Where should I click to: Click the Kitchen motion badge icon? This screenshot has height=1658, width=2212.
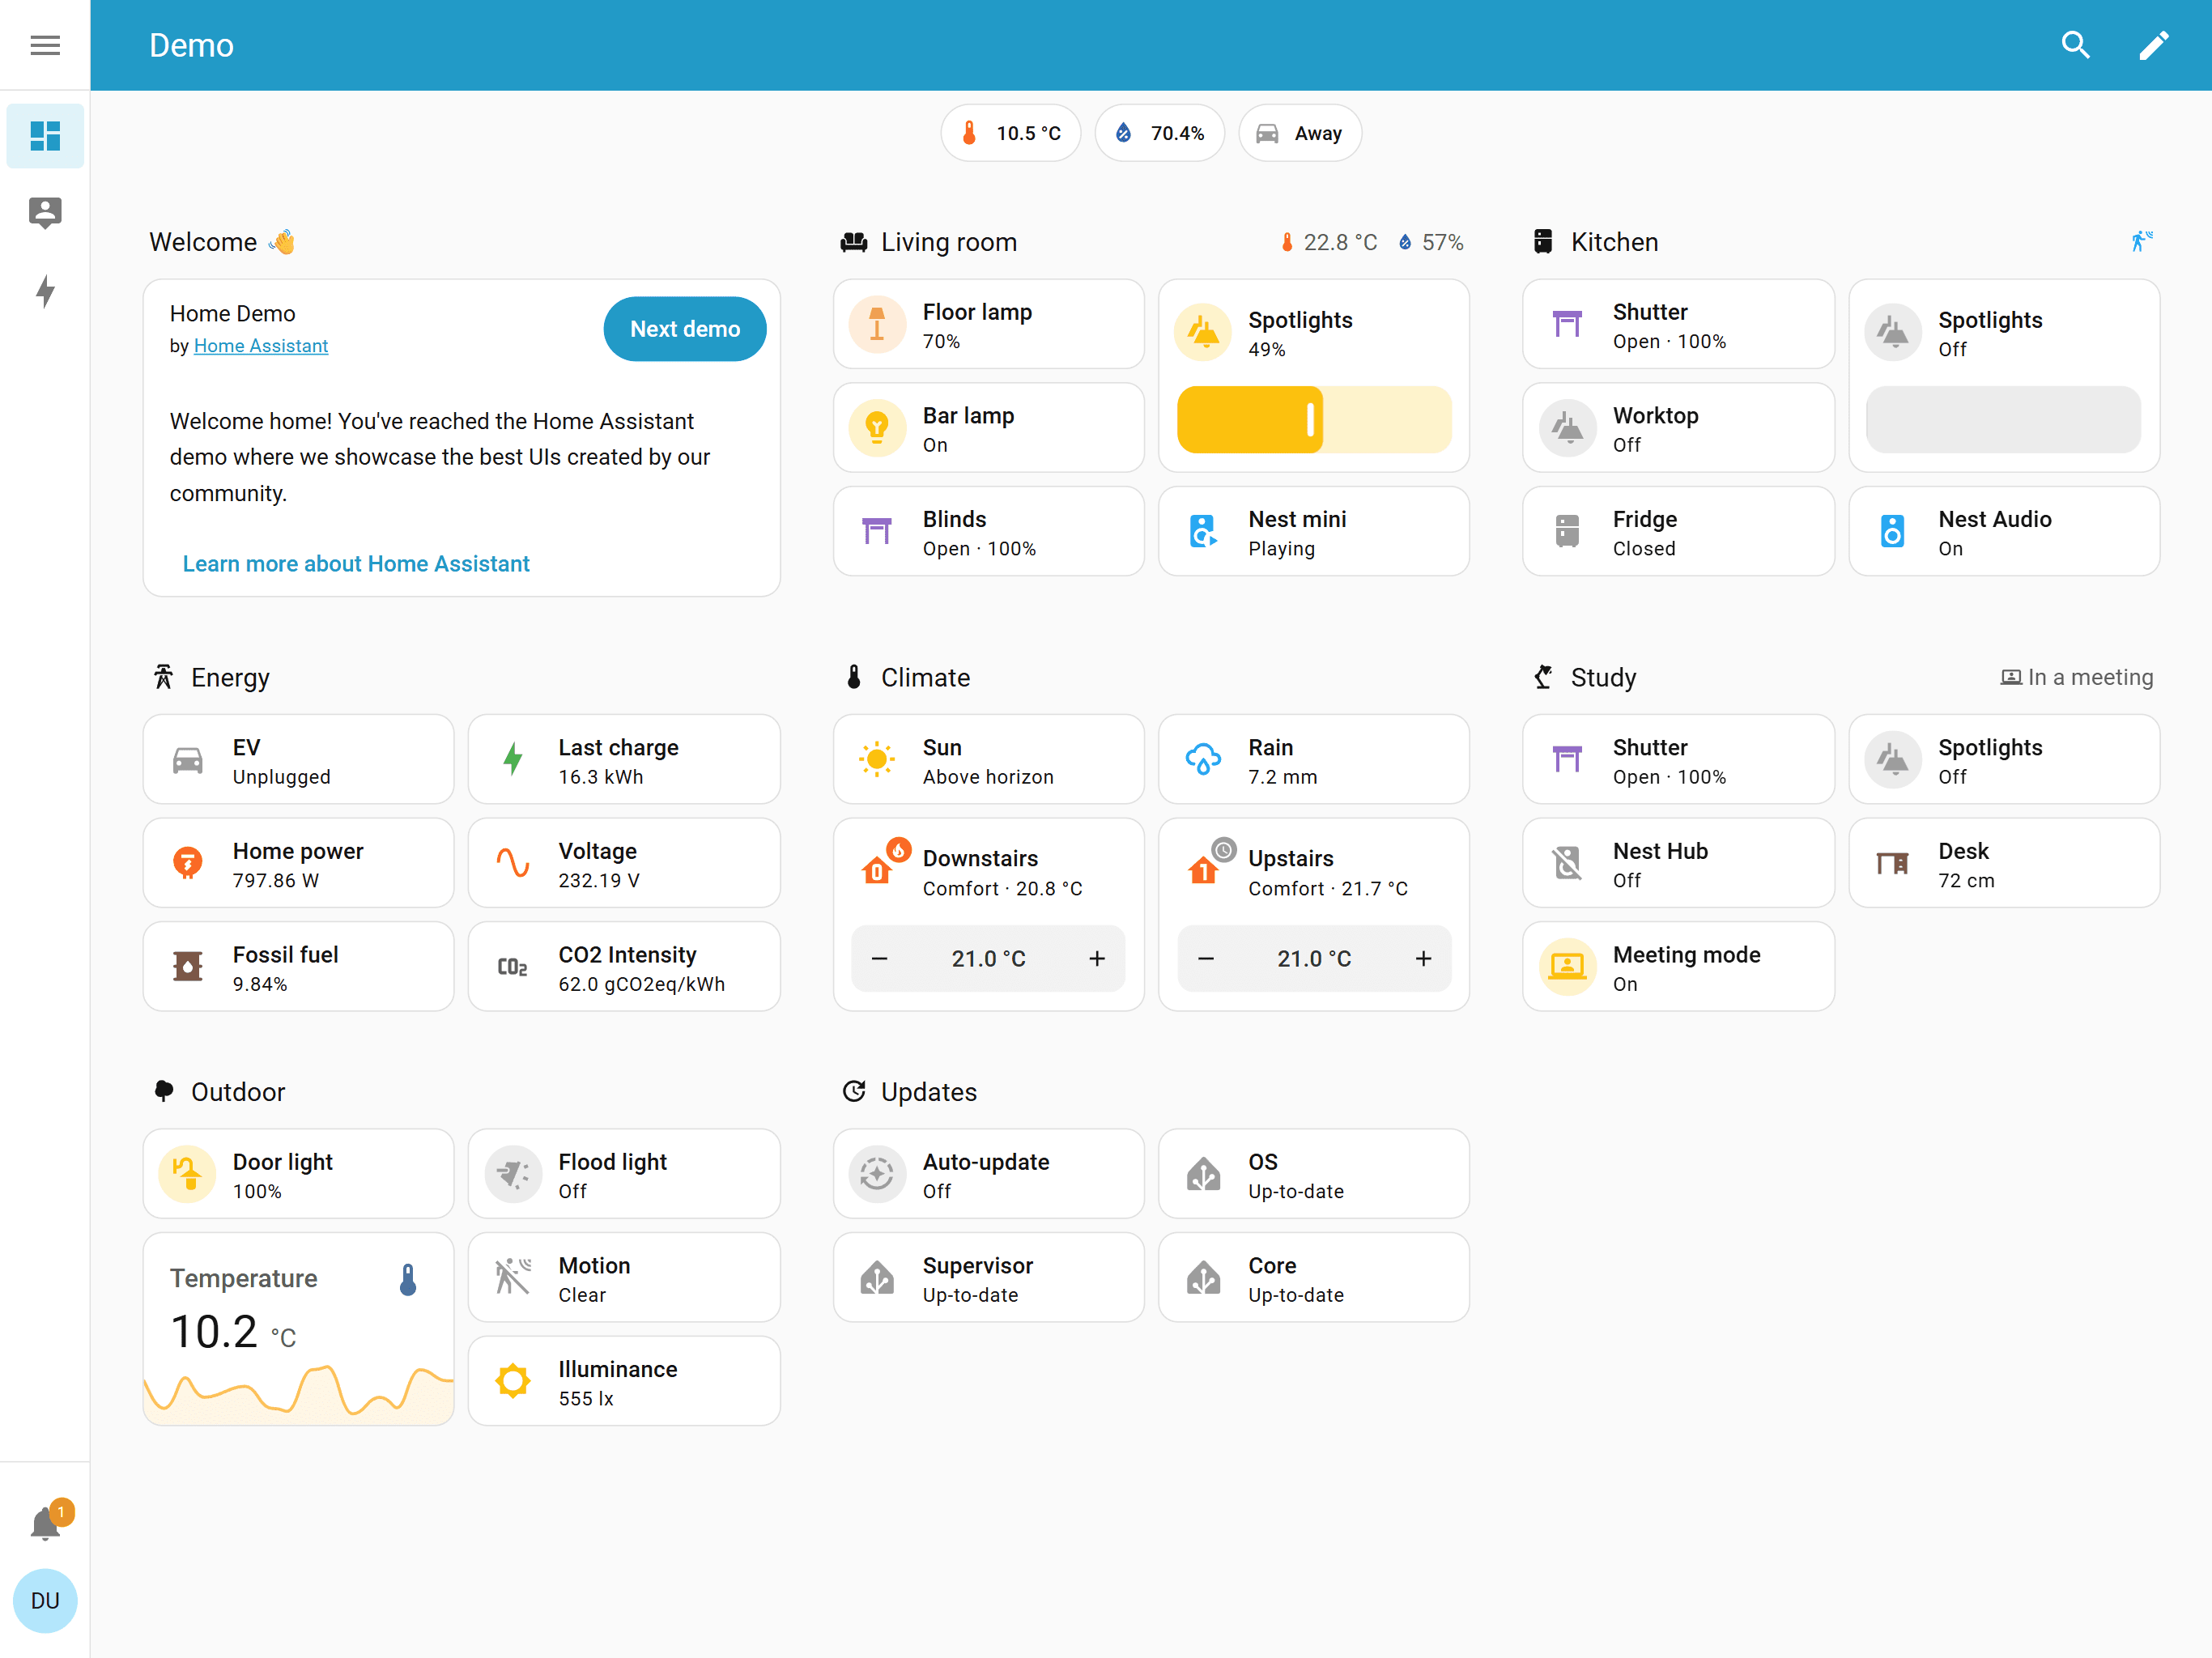(x=2141, y=241)
